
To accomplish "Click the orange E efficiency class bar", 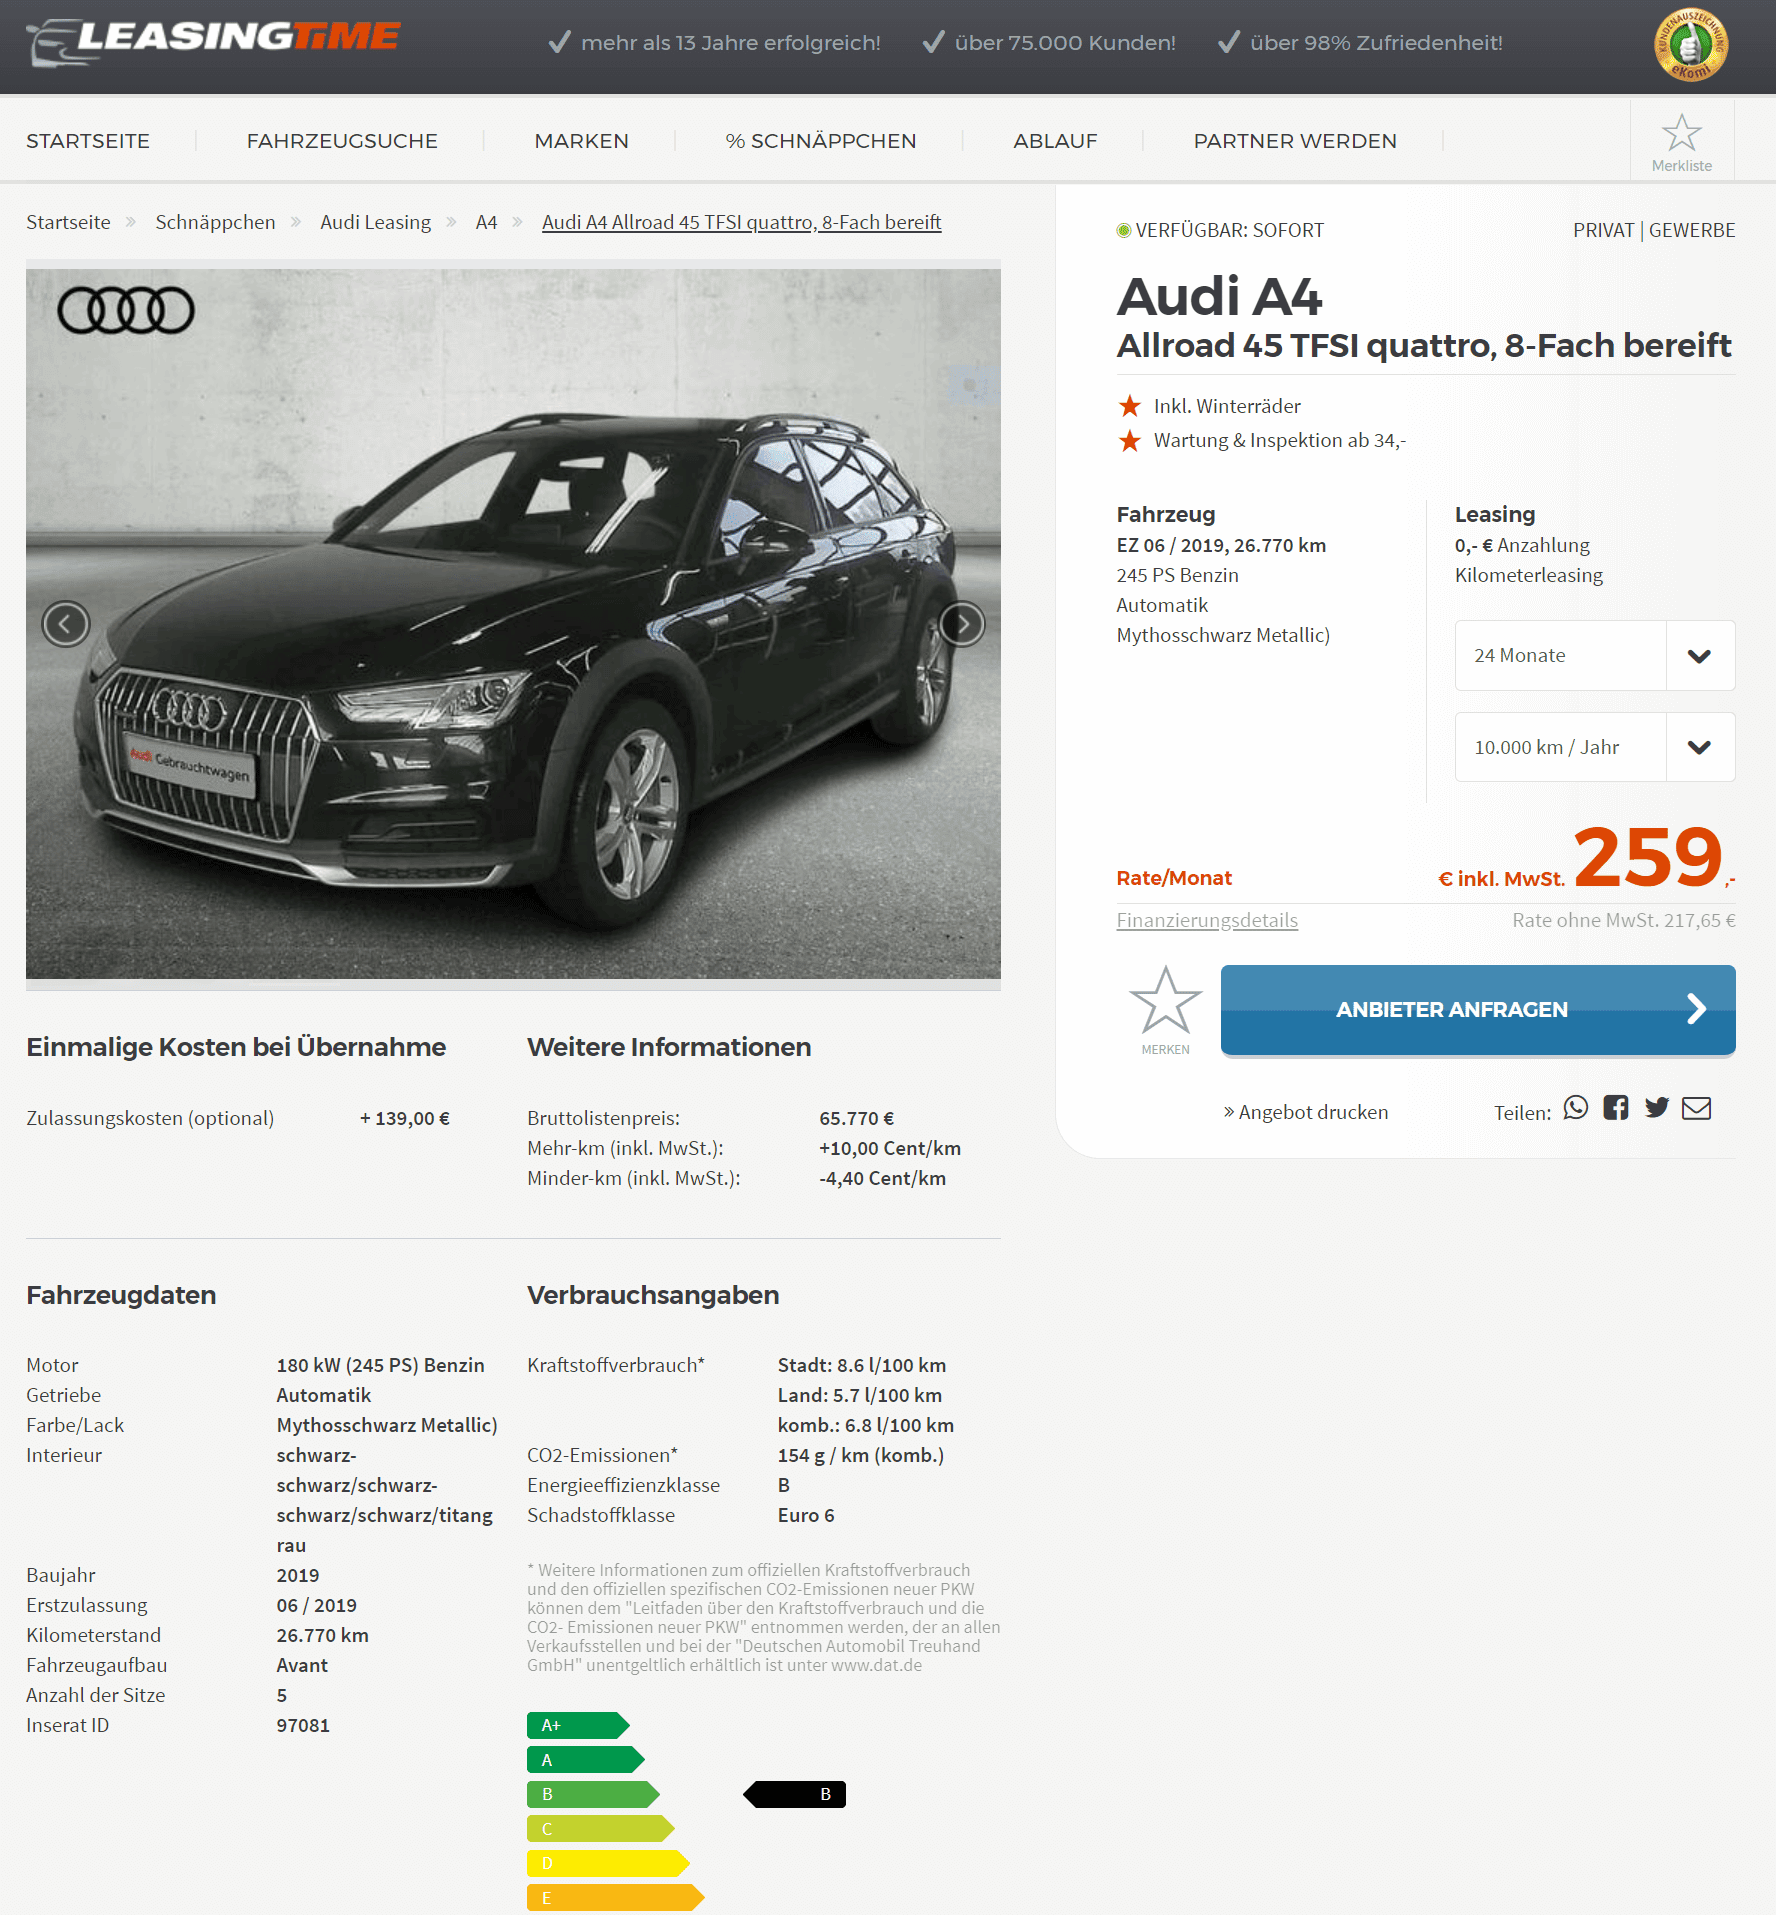I will [x=616, y=1898].
